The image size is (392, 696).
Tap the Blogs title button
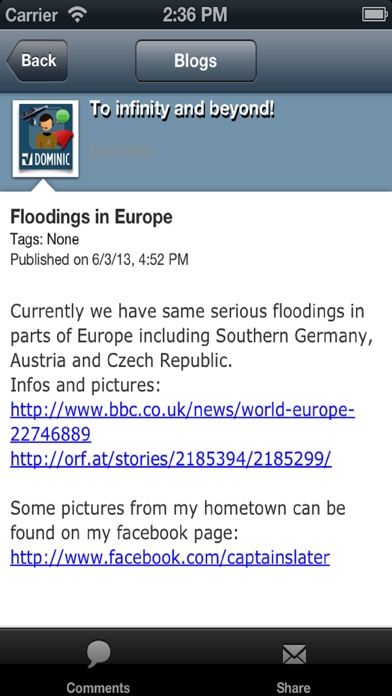196,60
